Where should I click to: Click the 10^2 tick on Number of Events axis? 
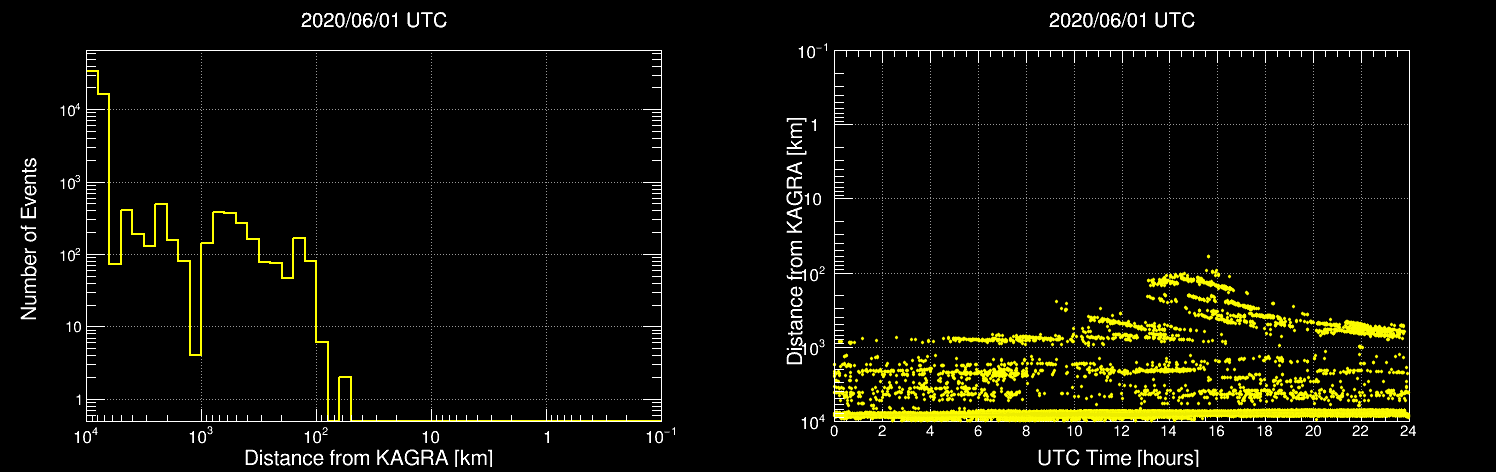pyautogui.click(x=68, y=254)
